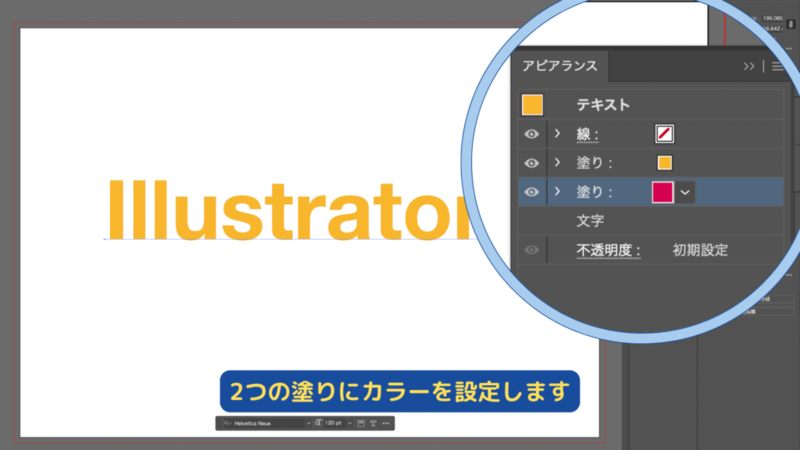The height and width of the screenshot is (450, 800).
Task: Click the 初期設定 opacity value
Action: [x=700, y=250]
